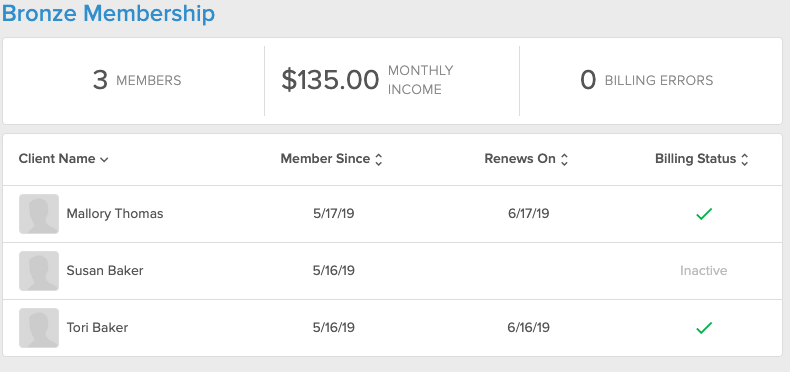Click the Bronze Membership page title
790x372 pixels.
[108, 13]
